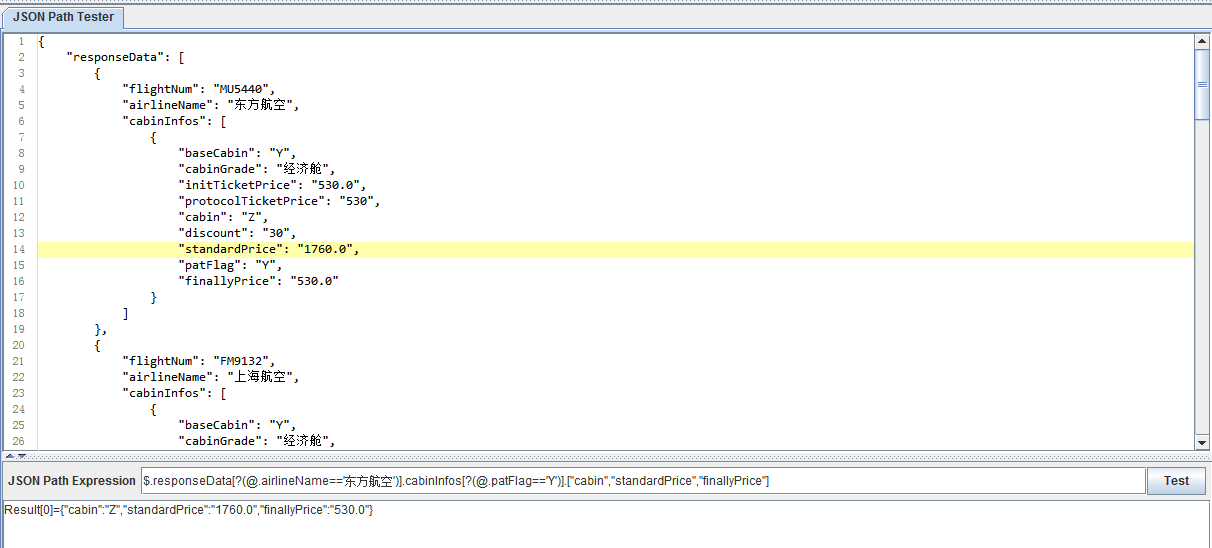Image resolution: width=1212 pixels, height=548 pixels.
Task: Click the closing bracket on line 18
Action: (125, 313)
